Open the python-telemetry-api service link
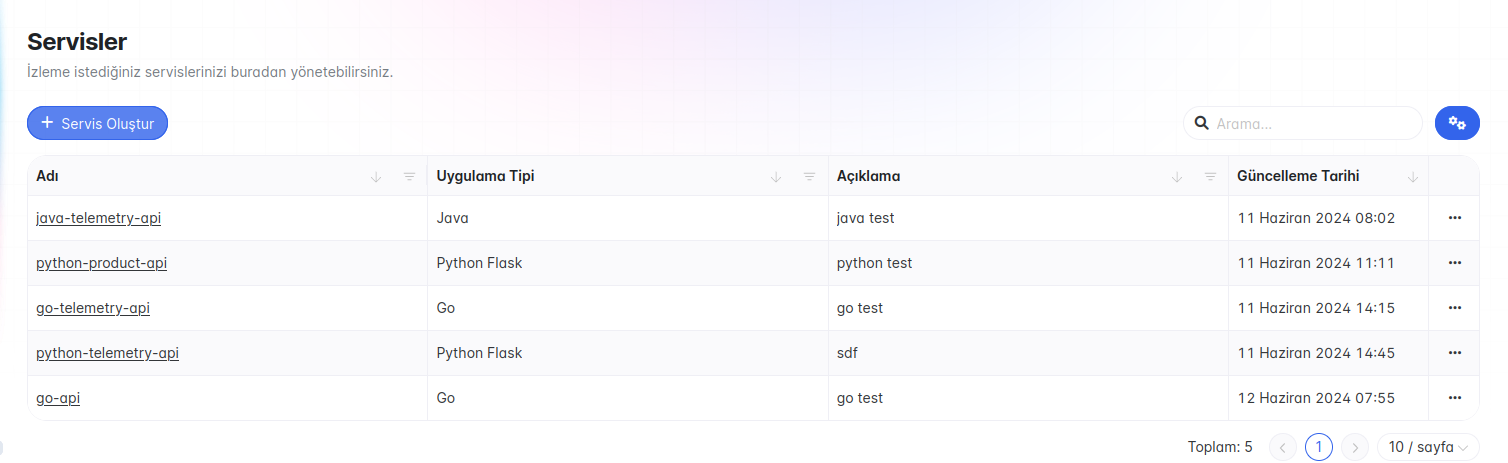The height and width of the screenshot is (463, 1508). [x=107, y=353]
